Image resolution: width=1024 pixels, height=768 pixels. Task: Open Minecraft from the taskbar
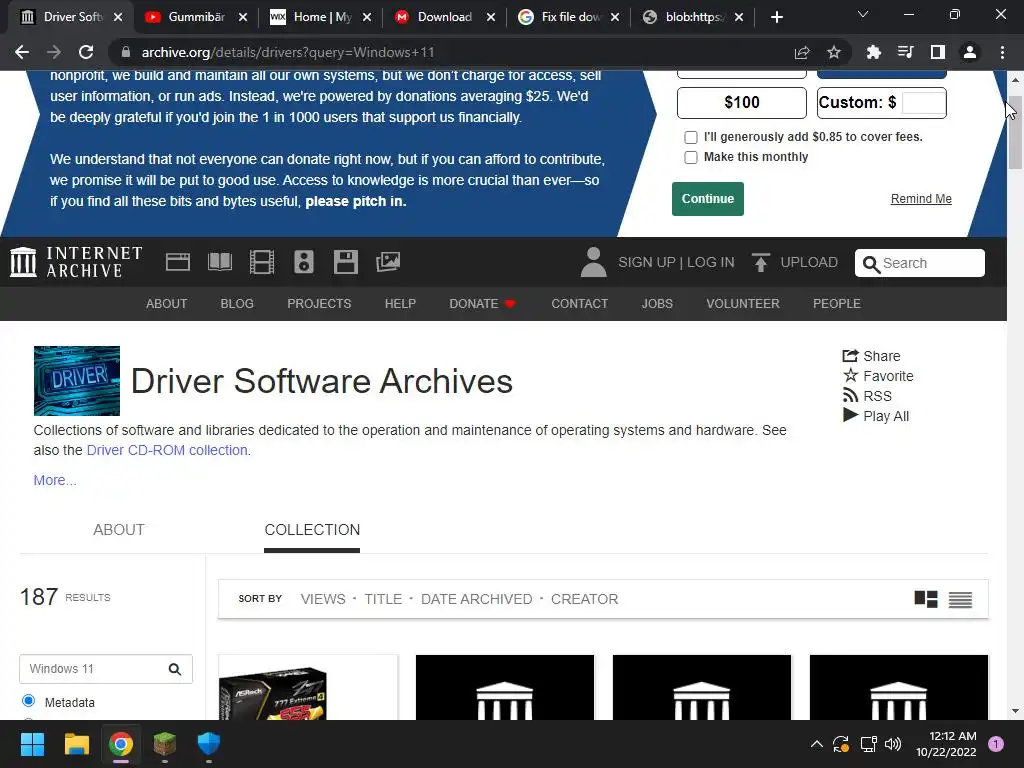tap(165, 744)
